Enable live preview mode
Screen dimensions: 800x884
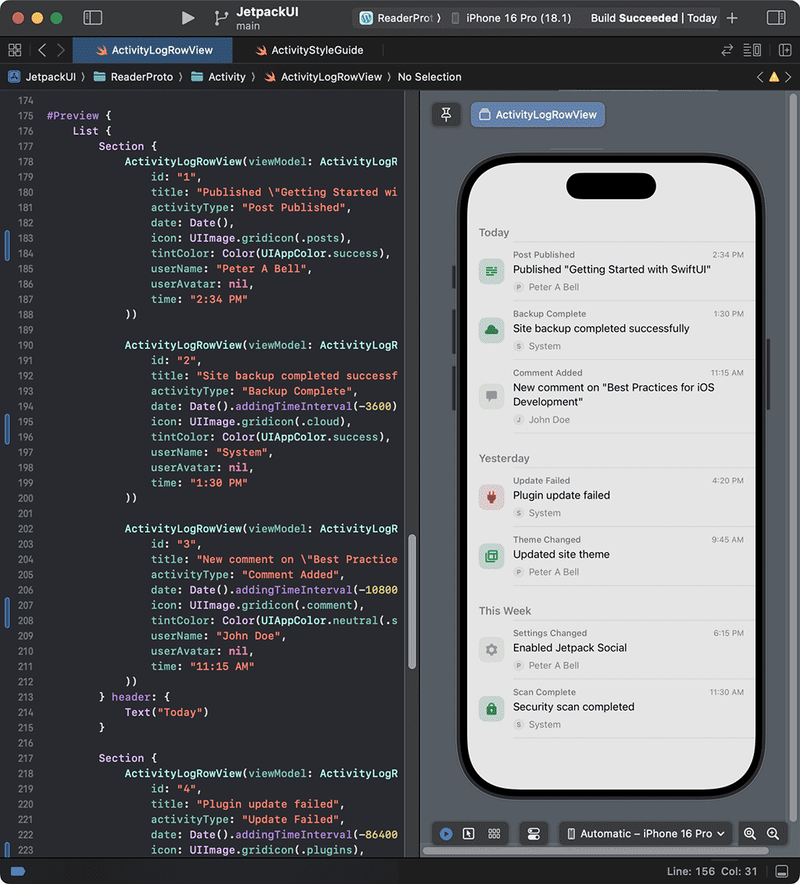446,833
